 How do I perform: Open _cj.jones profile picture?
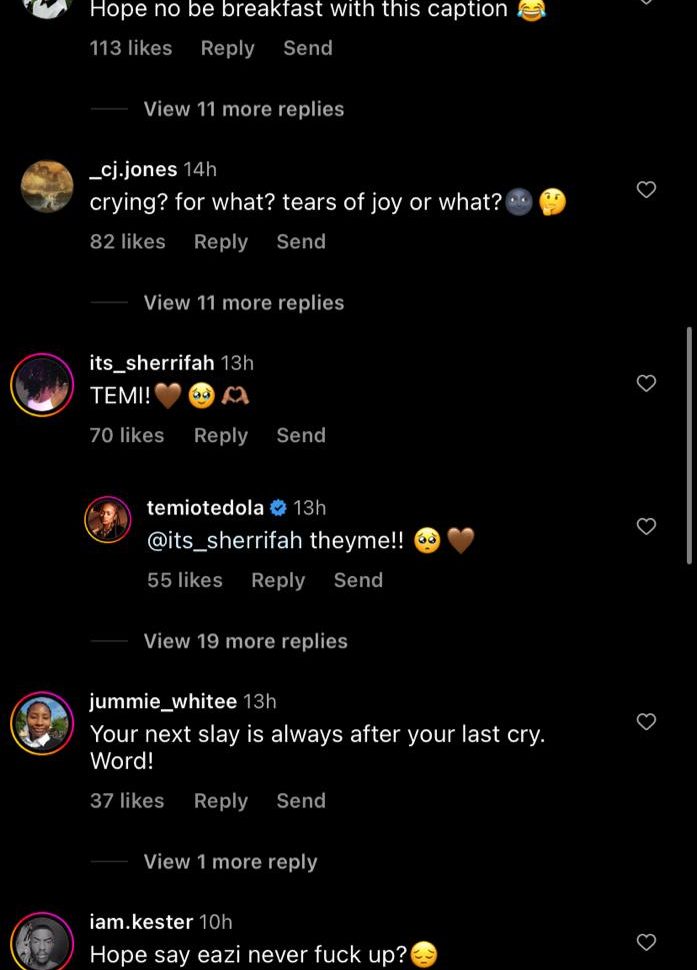[47, 187]
